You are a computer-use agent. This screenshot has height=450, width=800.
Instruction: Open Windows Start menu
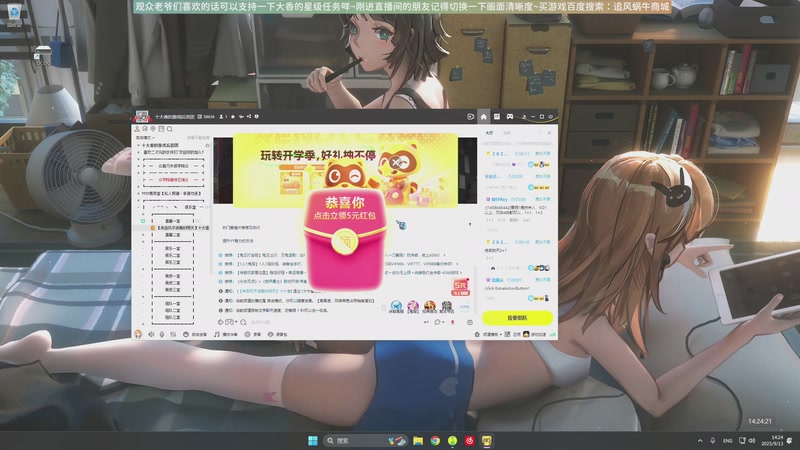point(313,440)
